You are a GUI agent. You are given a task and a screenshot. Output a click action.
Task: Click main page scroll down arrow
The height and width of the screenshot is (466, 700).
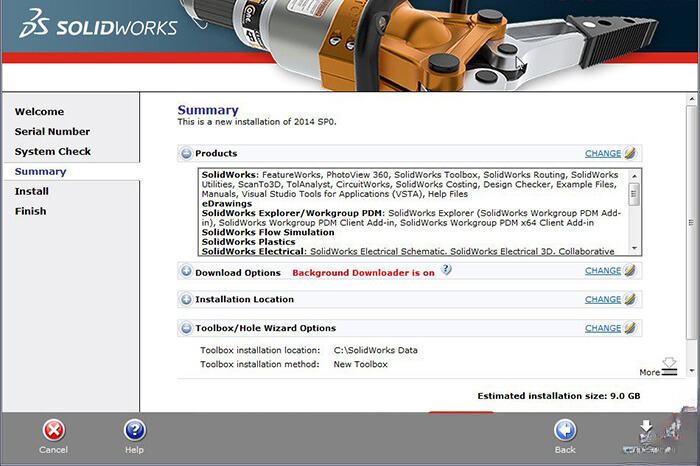(x=692, y=370)
